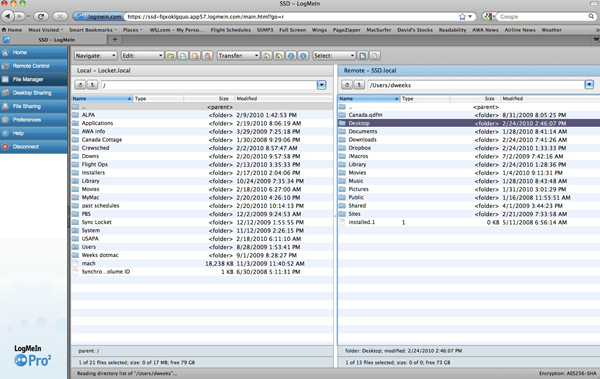
Task: Open the Select dropdown
Action: click(334, 56)
